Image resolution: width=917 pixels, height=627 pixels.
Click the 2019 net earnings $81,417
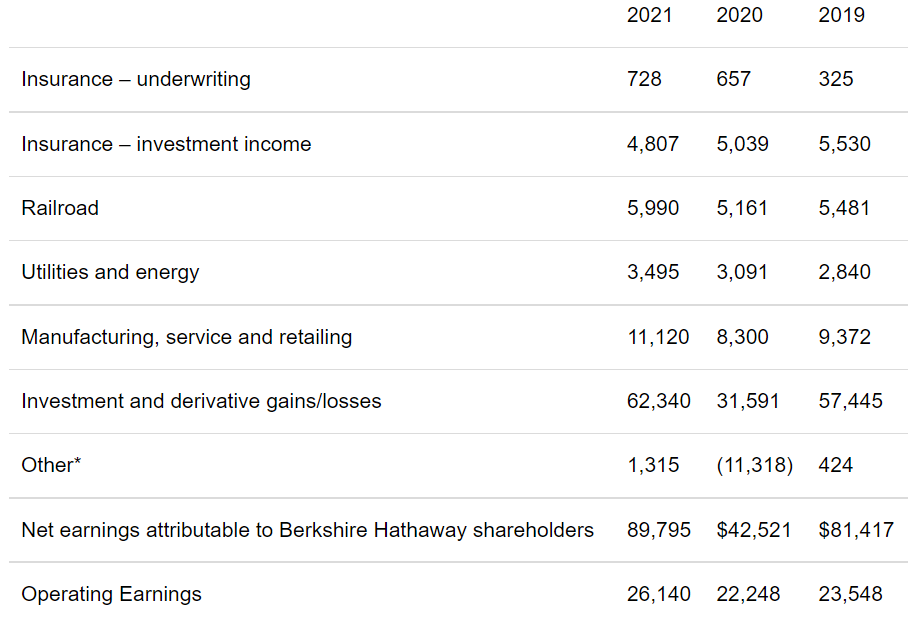coord(856,530)
